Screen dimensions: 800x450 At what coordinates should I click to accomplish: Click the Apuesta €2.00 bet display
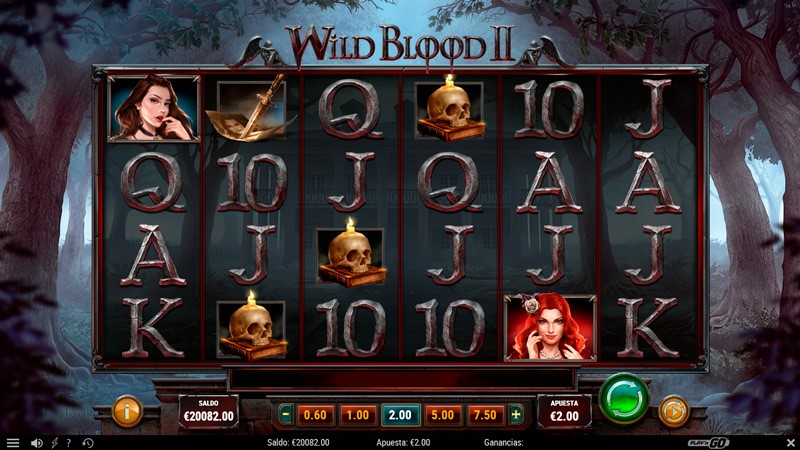(x=564, y=411)
